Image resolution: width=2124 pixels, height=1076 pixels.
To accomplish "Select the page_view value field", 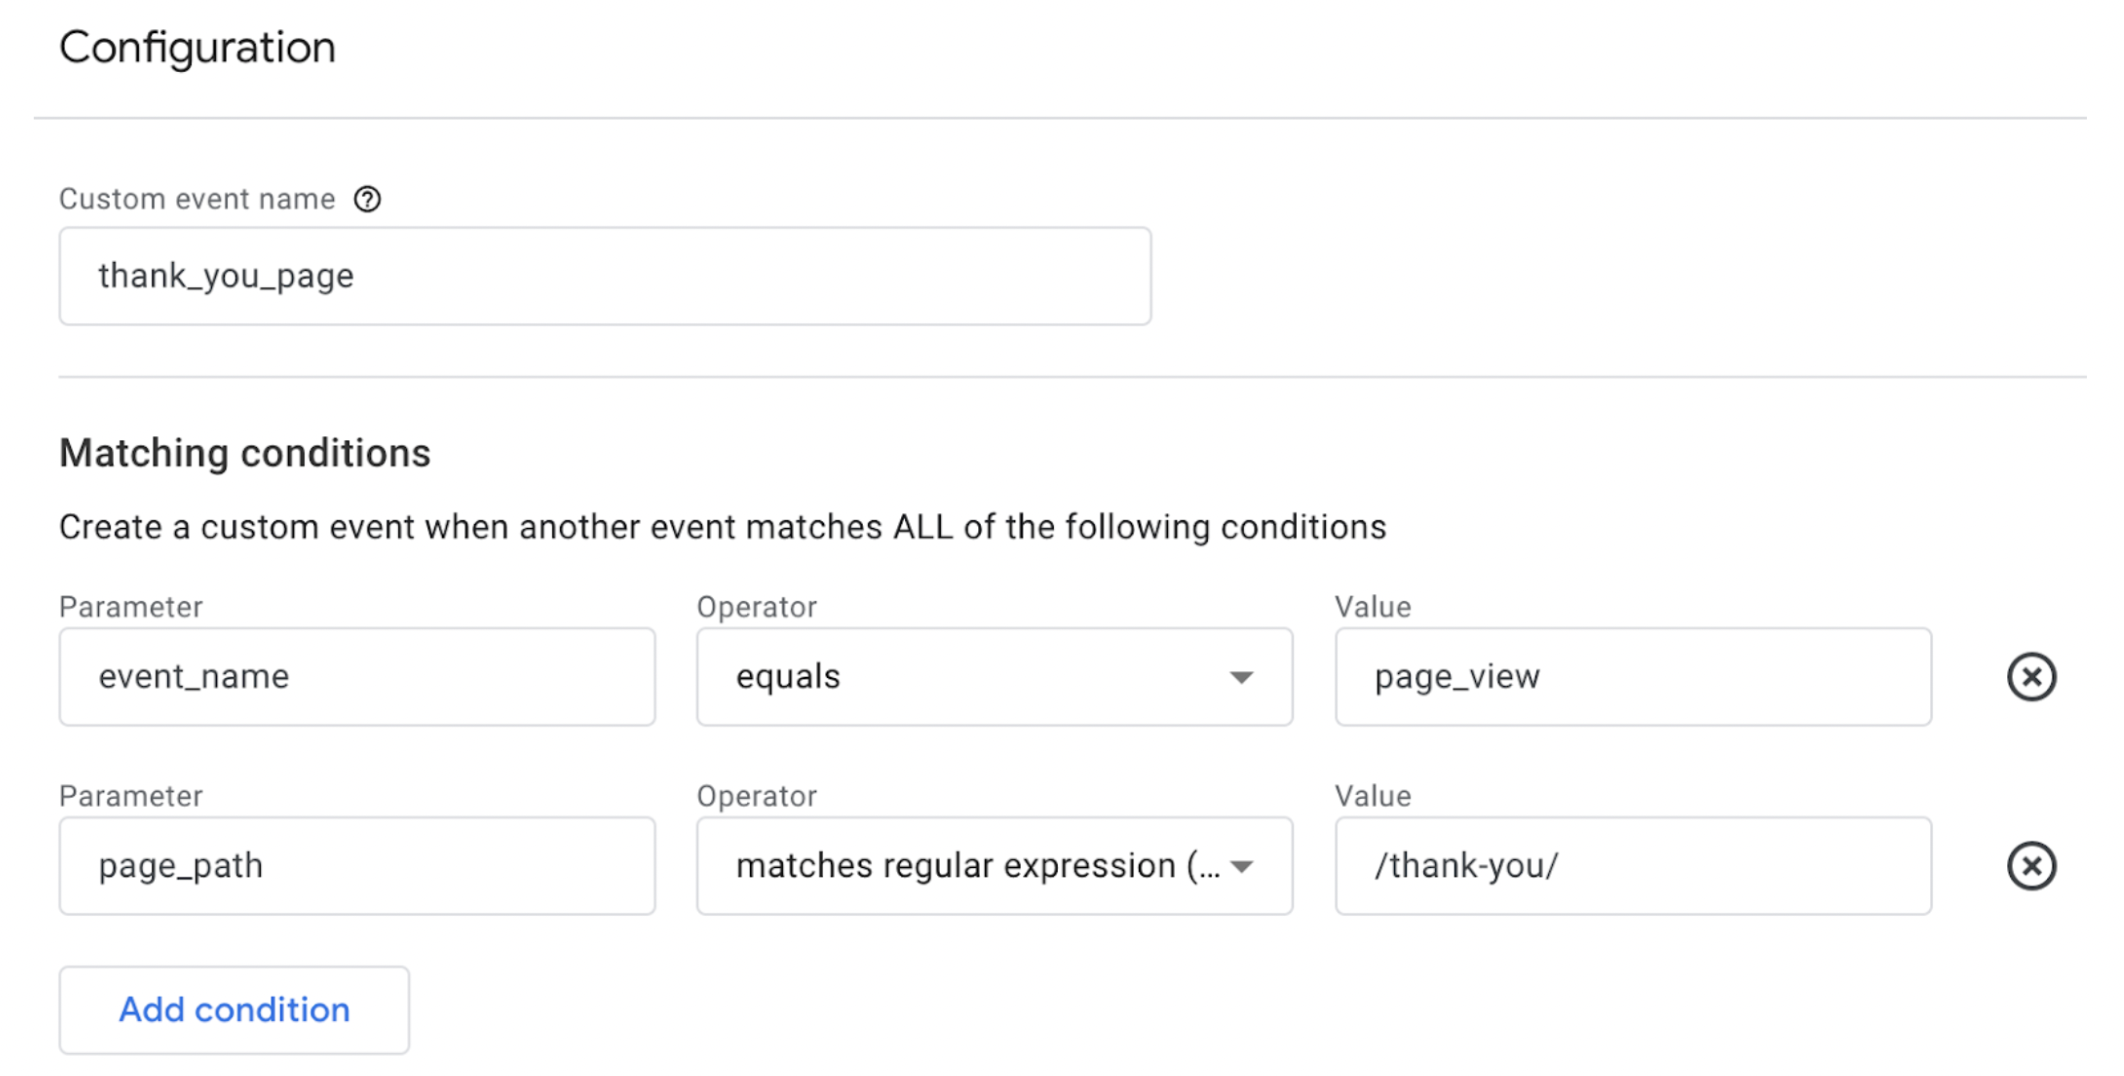I will pyautogui.click(x=1632, y=677).
